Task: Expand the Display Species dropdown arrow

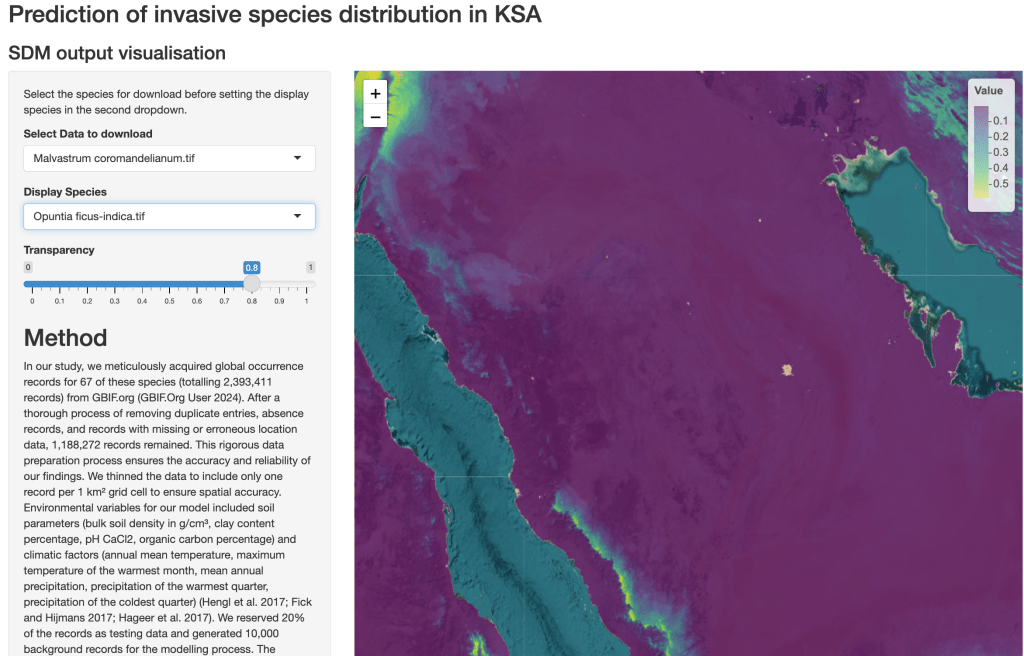Action: click(297, 216)
